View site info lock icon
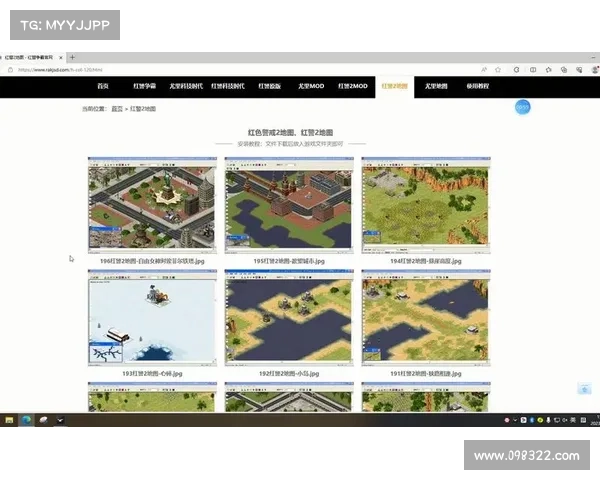This screenshot has height=480, width=600. tap(10, 70)
